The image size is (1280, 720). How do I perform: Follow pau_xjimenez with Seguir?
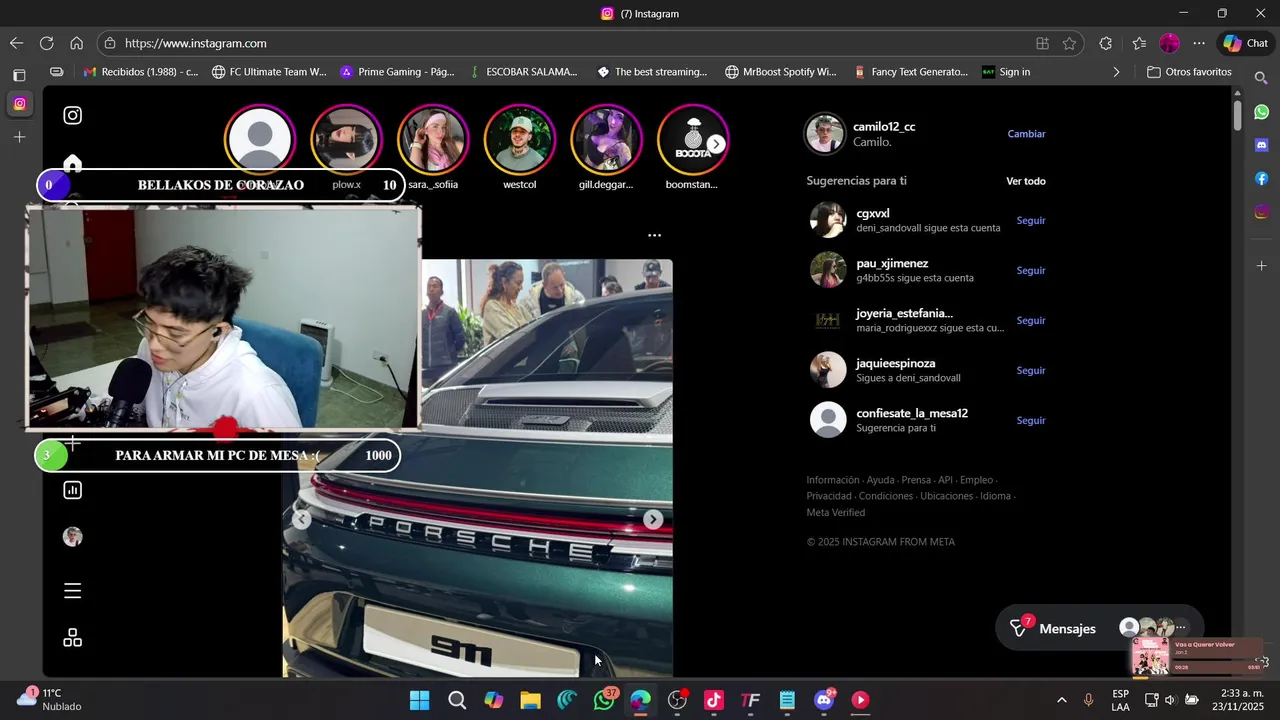(1031, 270)
